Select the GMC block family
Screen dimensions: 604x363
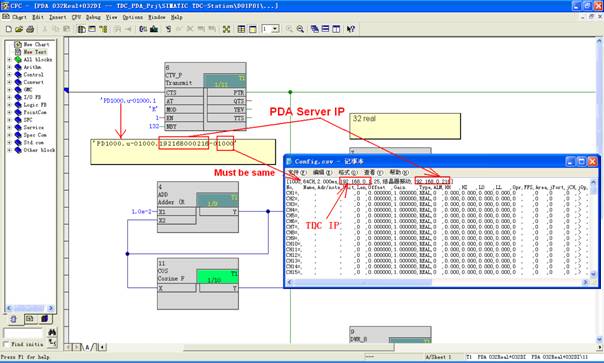click(28, 90)
